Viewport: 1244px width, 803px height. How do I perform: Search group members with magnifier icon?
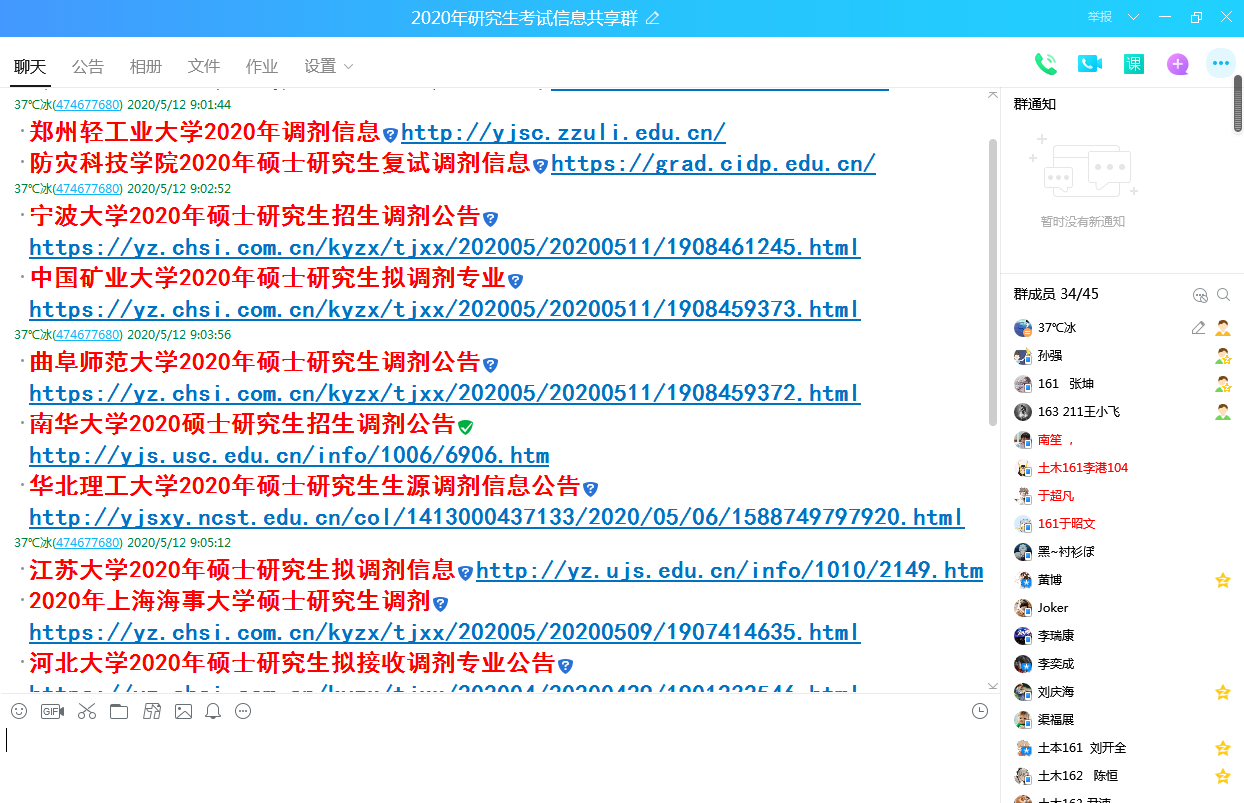click(x=1223, y=295)
